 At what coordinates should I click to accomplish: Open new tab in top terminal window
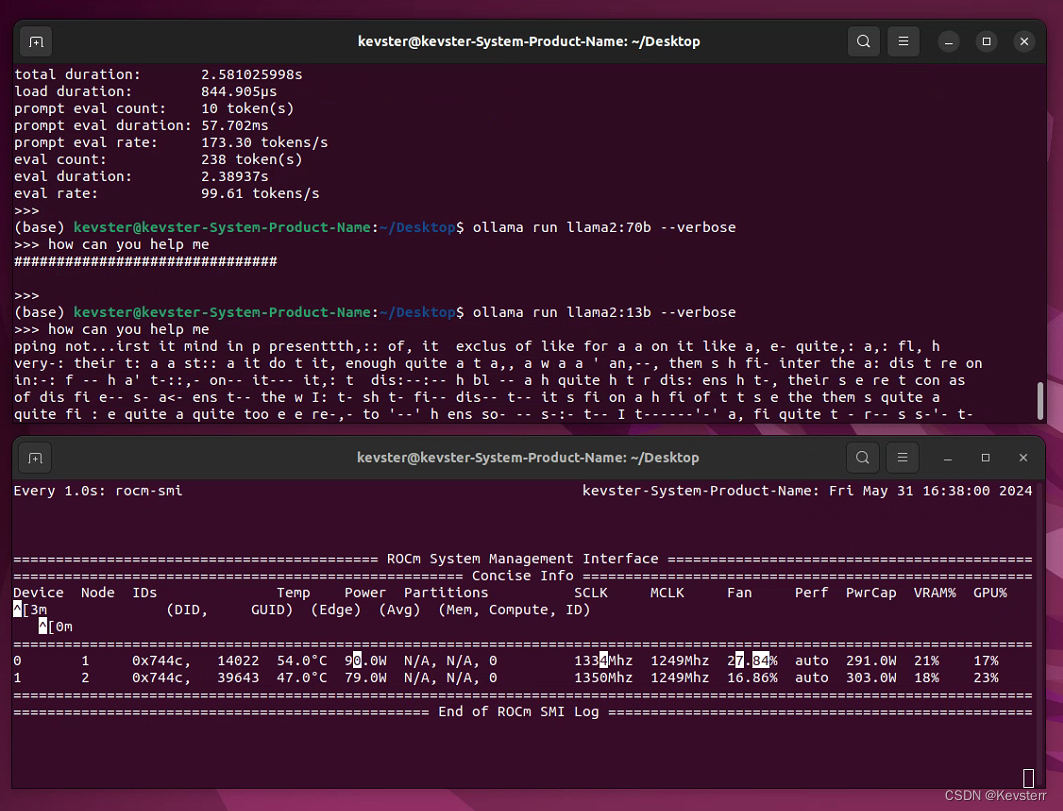click(36, 42)
